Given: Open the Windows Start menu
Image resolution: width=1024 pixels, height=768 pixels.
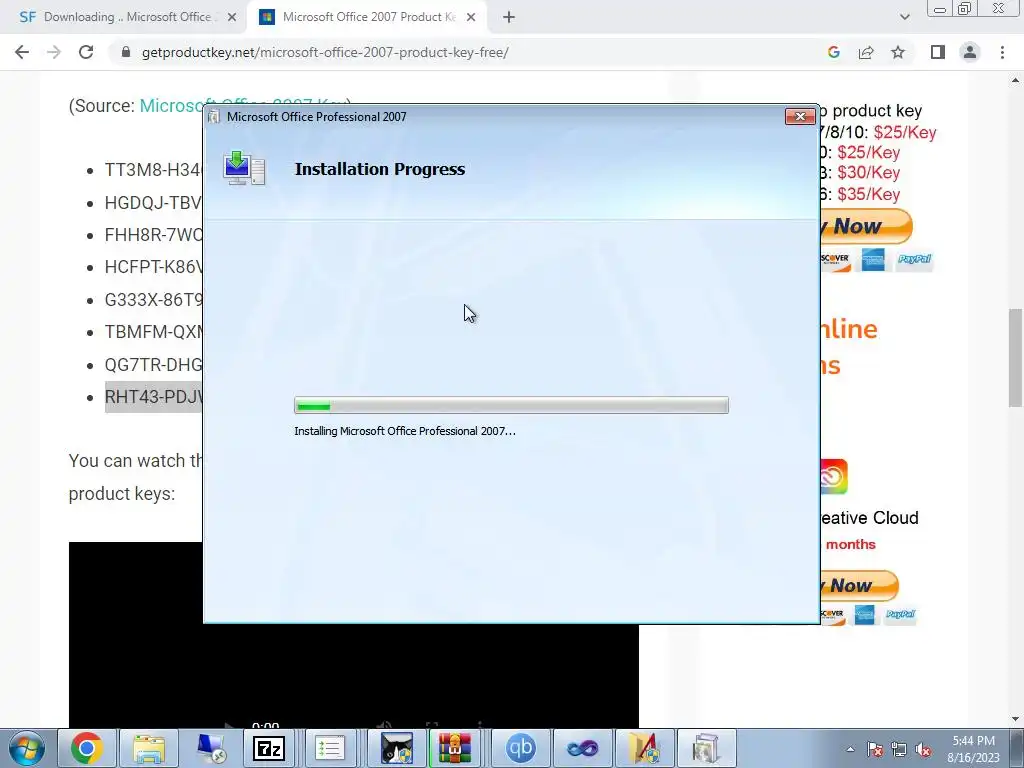Looking at the screenshot, I should [x=27, y=748].
